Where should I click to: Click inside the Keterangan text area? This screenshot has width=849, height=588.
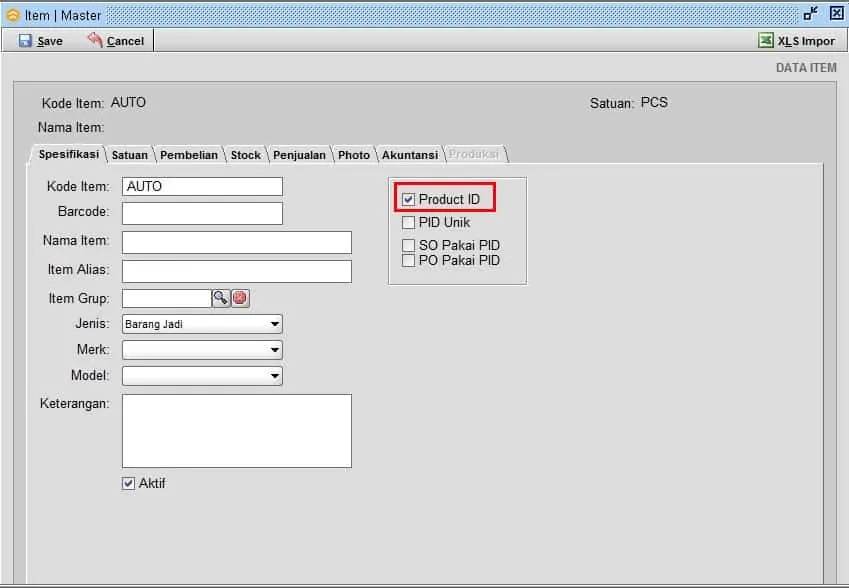pyautogui.click(x=237, y=431)
